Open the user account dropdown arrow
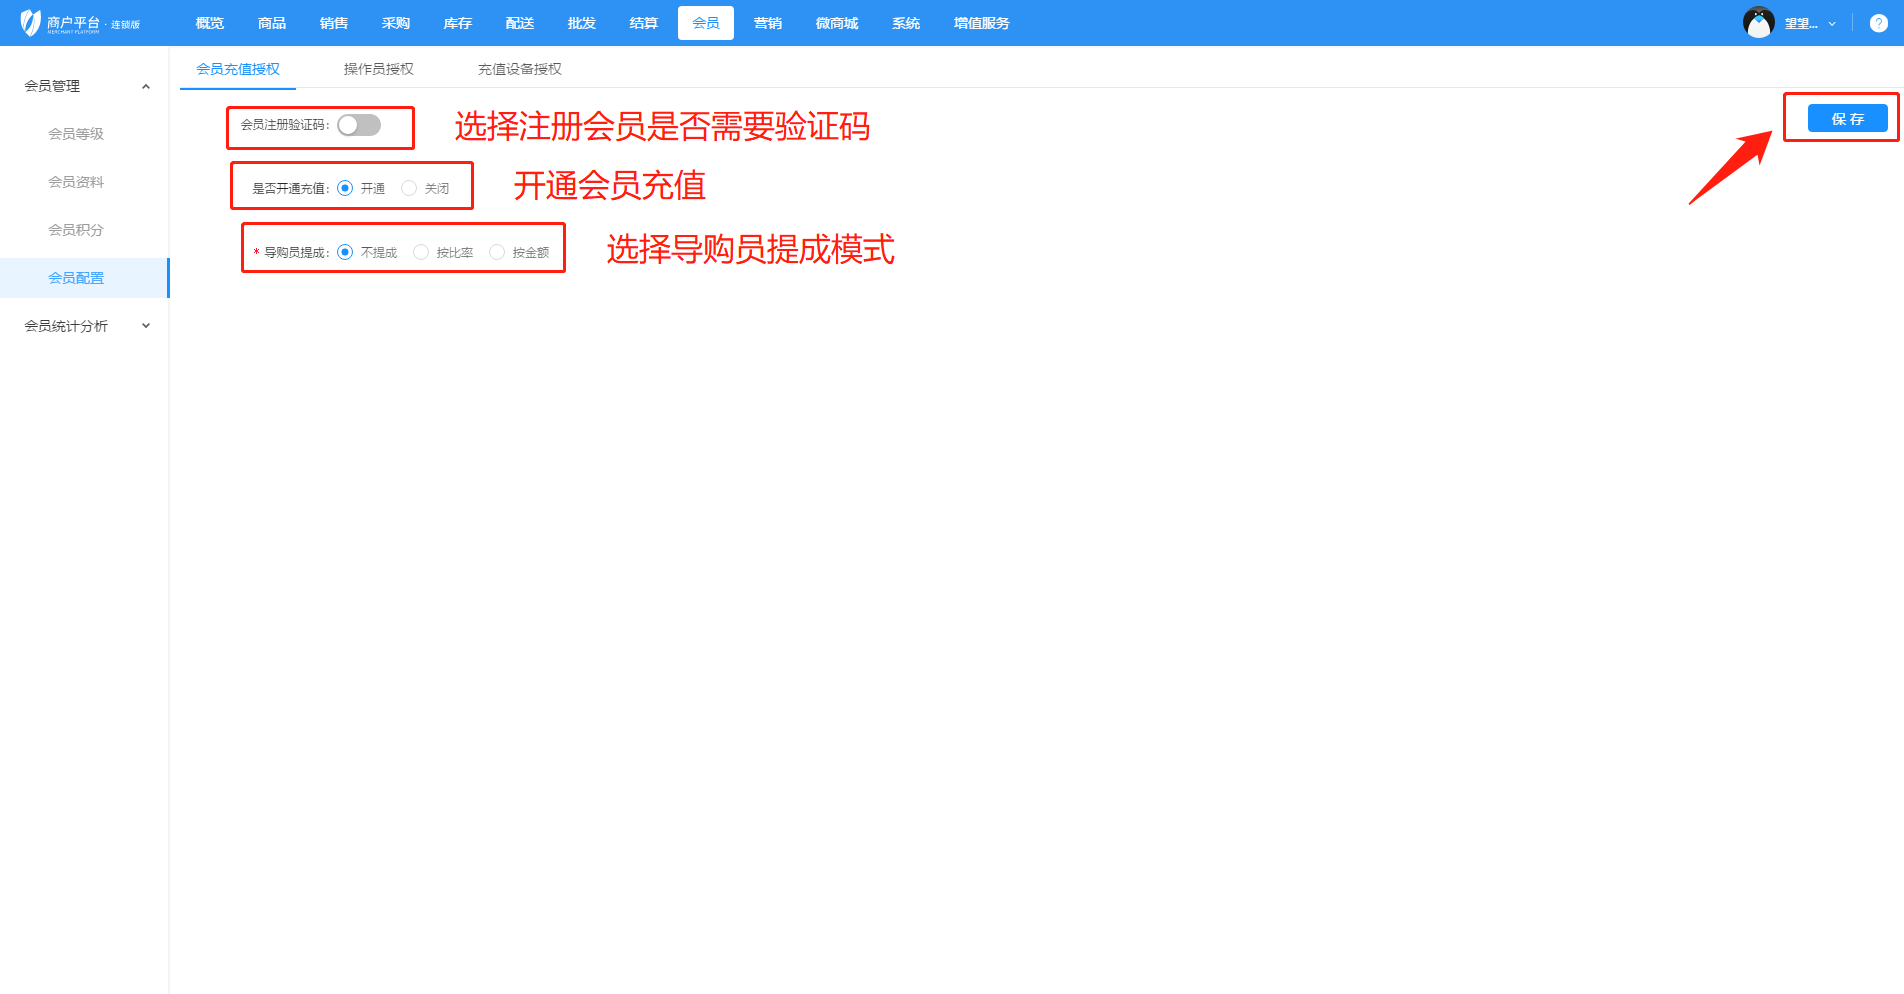Image resolution: width=1904 pixels, height=994 pixels. coord(1832,24)
